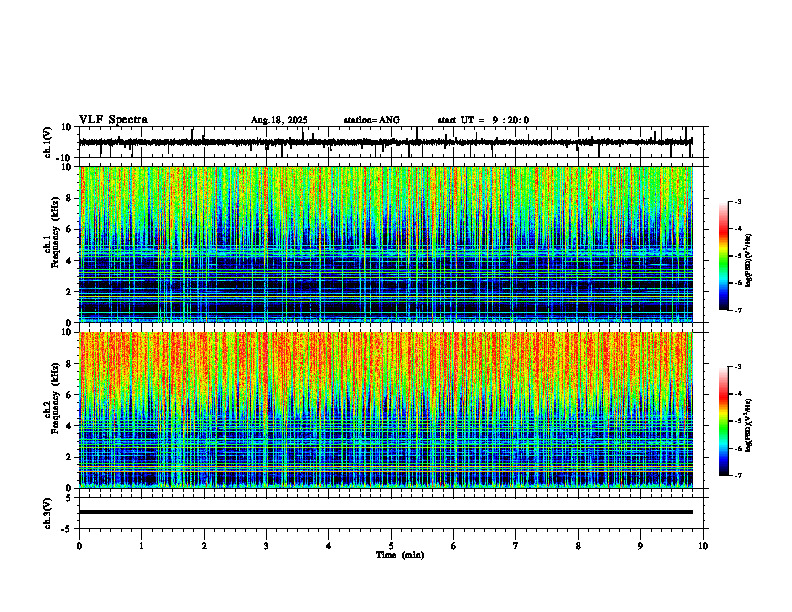Click the ch.1 'Frequency (kHz)' axis label

55,232
